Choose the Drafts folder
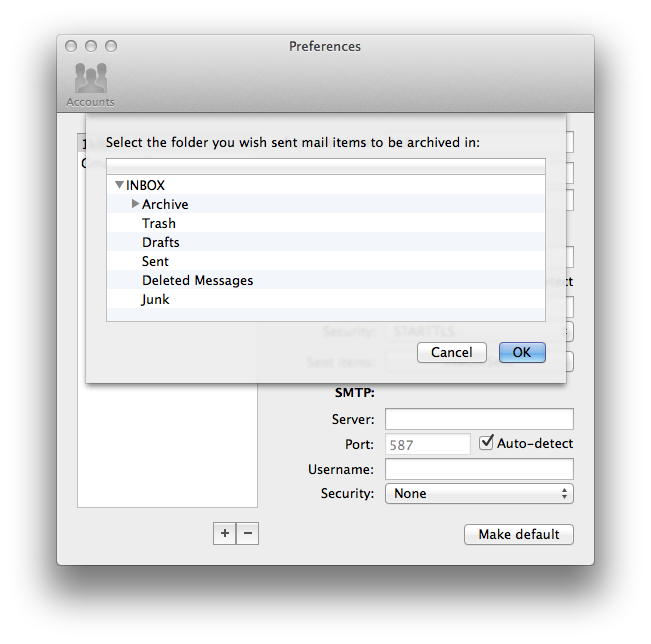 [x=326, y=242]
